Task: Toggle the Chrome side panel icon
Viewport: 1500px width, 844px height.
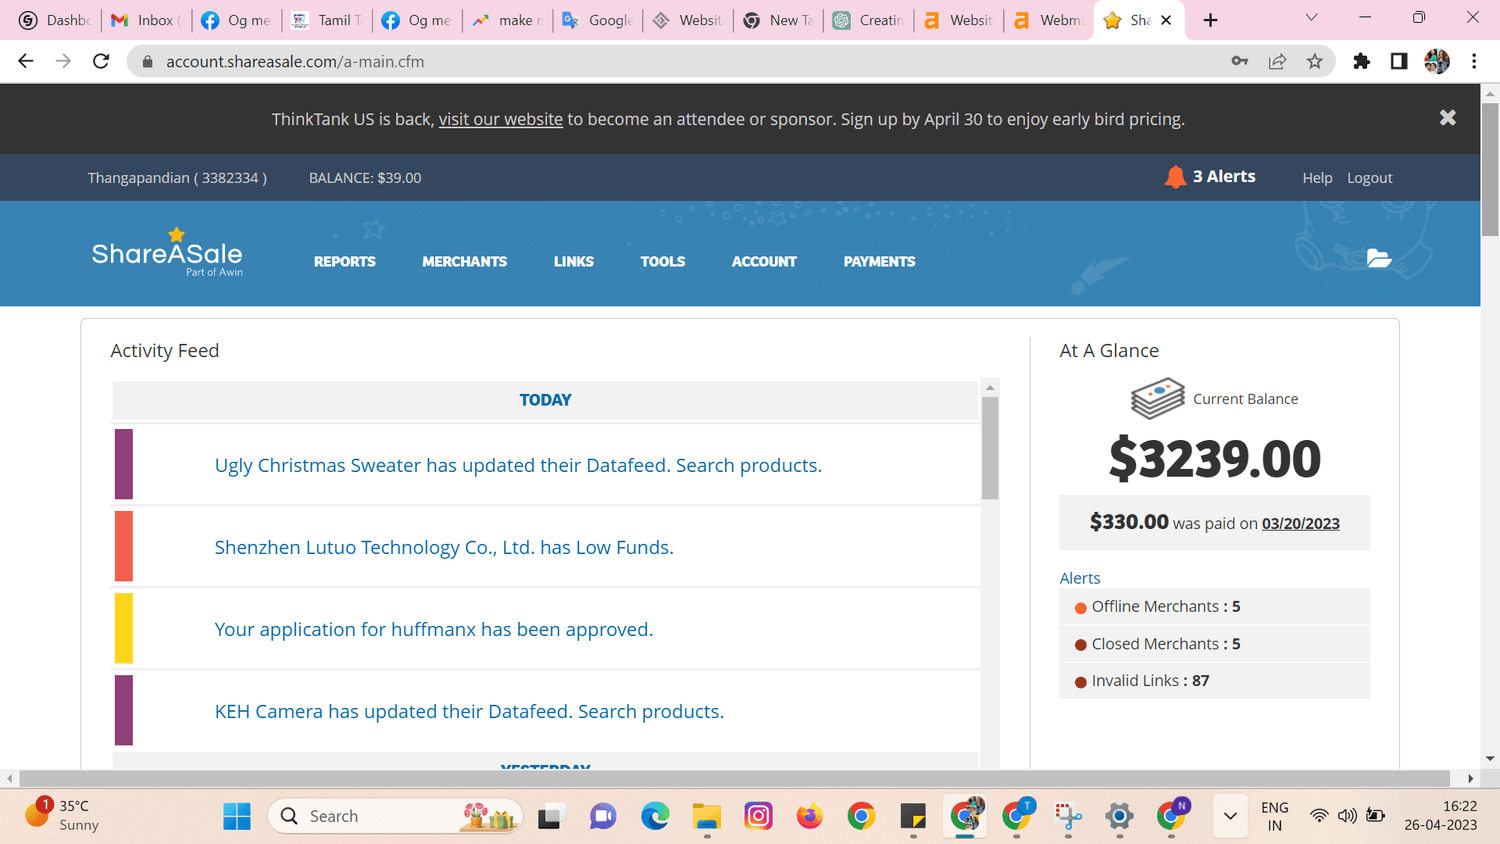Action: (x=1399, y=61)
